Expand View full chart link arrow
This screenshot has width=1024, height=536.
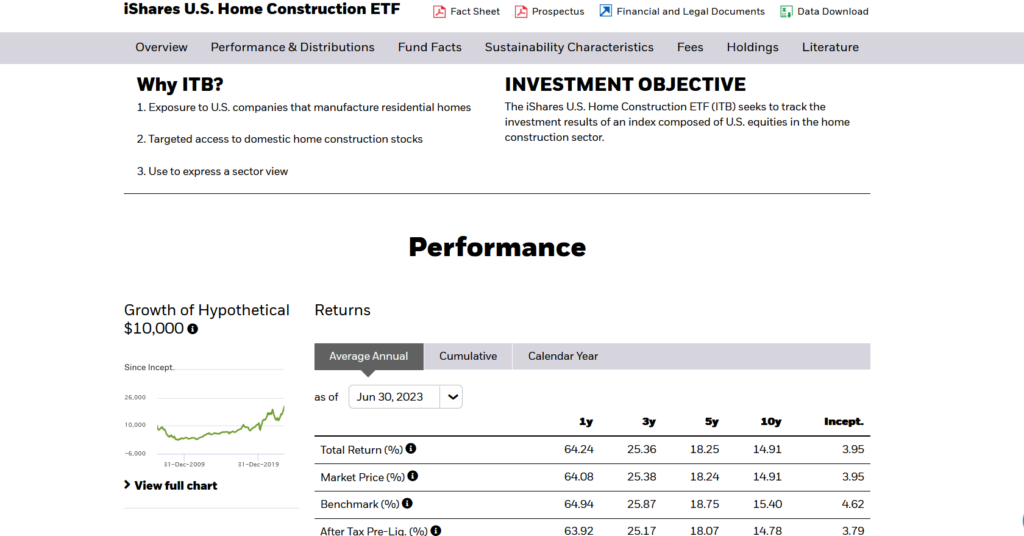128,485
